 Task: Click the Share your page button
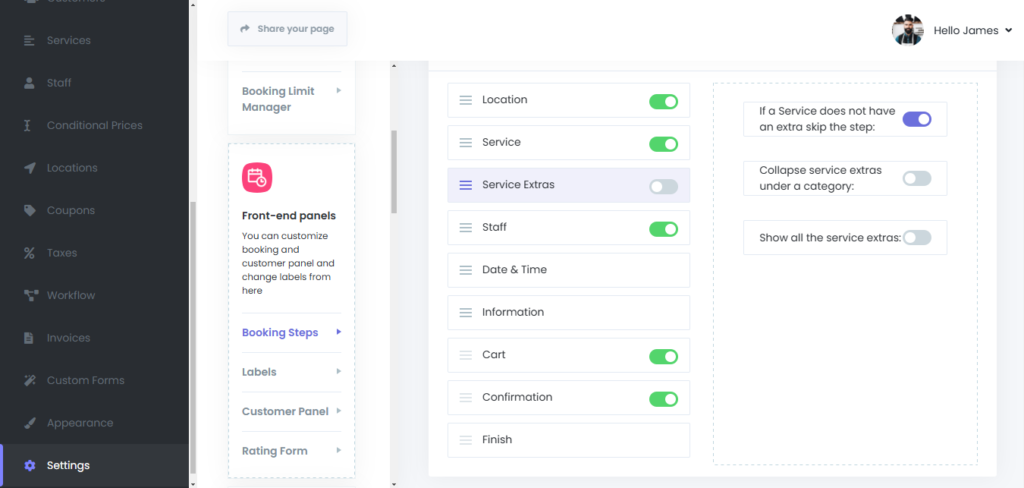(x=287, y=29)
